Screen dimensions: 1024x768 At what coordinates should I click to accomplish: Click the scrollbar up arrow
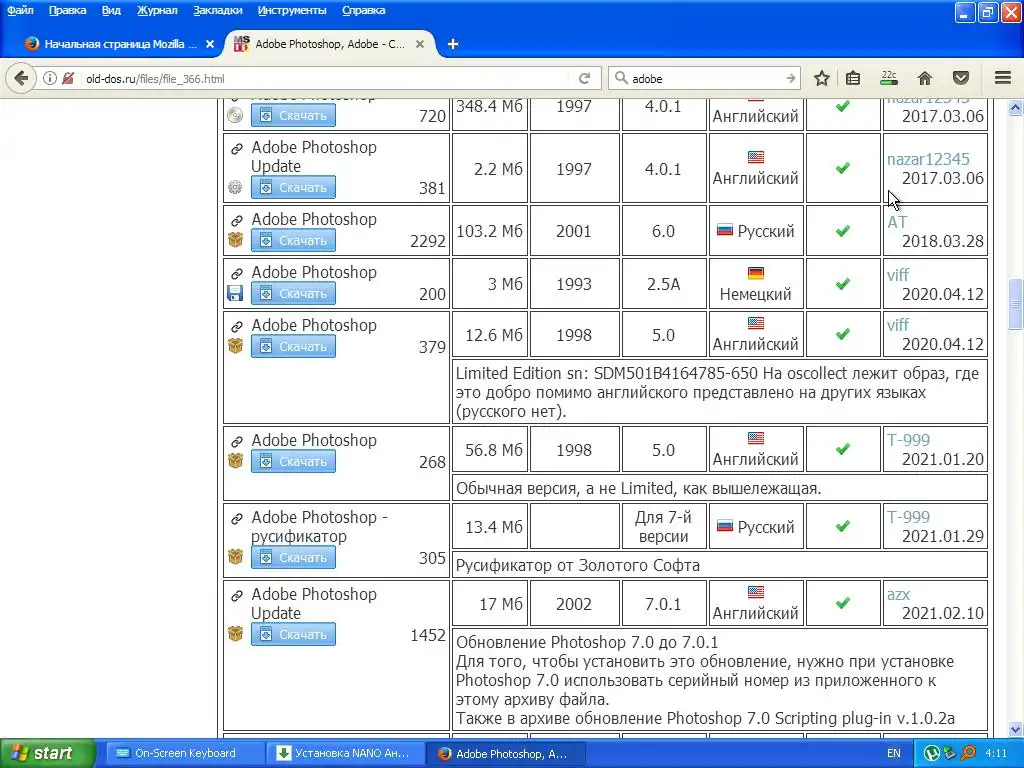[x=1015, y=107]
